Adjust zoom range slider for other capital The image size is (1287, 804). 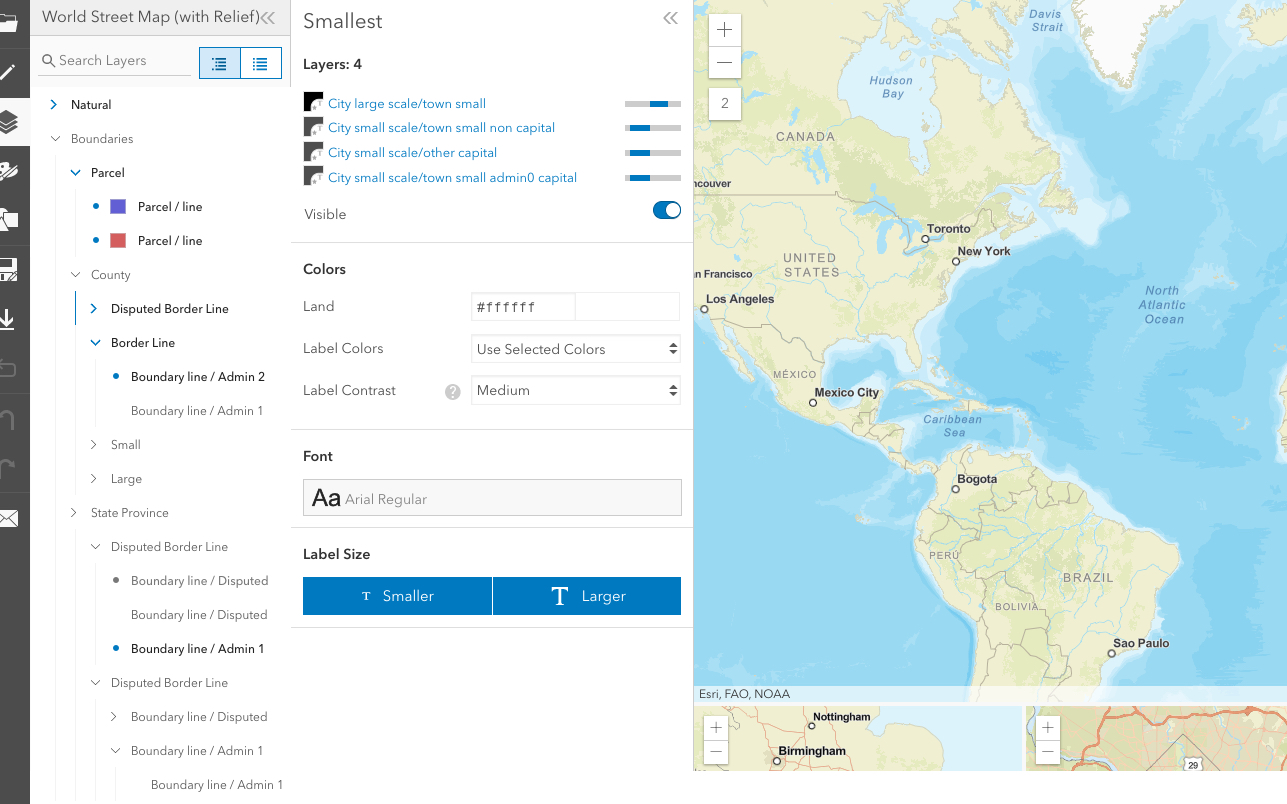(x=653, y=152)
